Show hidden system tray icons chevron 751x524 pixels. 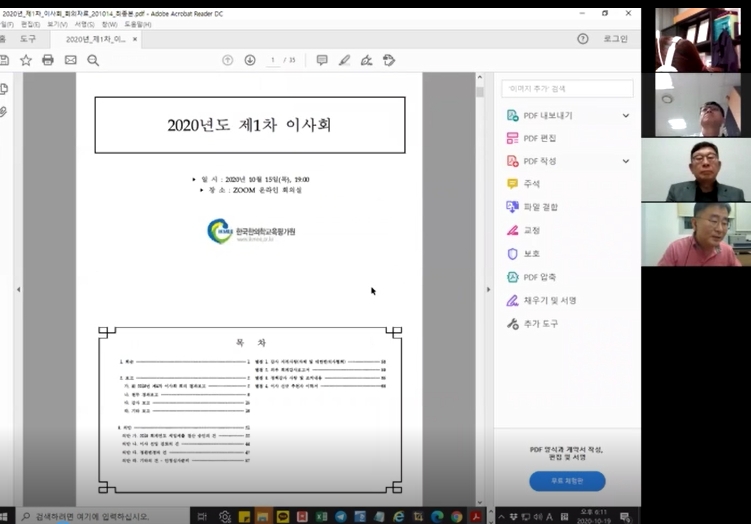click(x=501, y=516)
